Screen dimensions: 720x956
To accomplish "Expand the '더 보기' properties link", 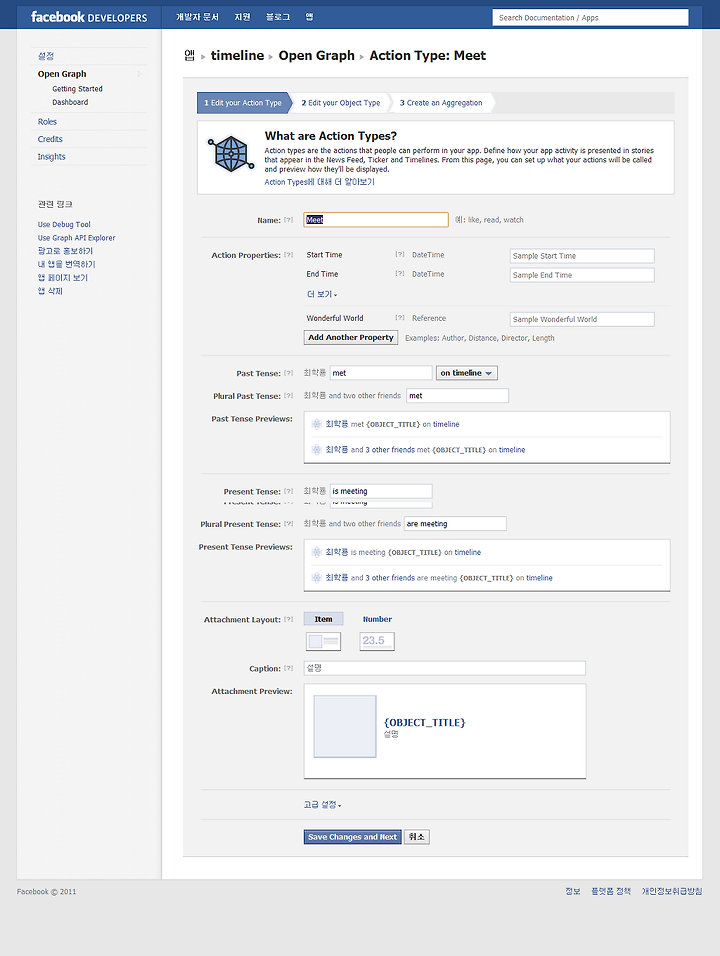I will coord(322,294).
